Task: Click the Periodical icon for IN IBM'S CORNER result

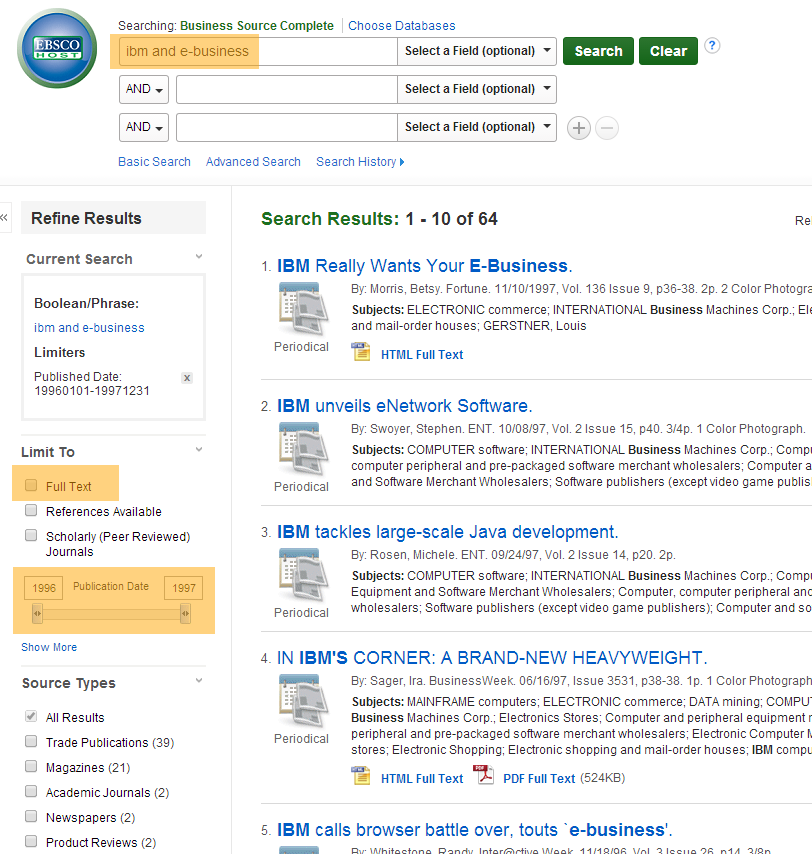Action: click(x=303, y=700)
